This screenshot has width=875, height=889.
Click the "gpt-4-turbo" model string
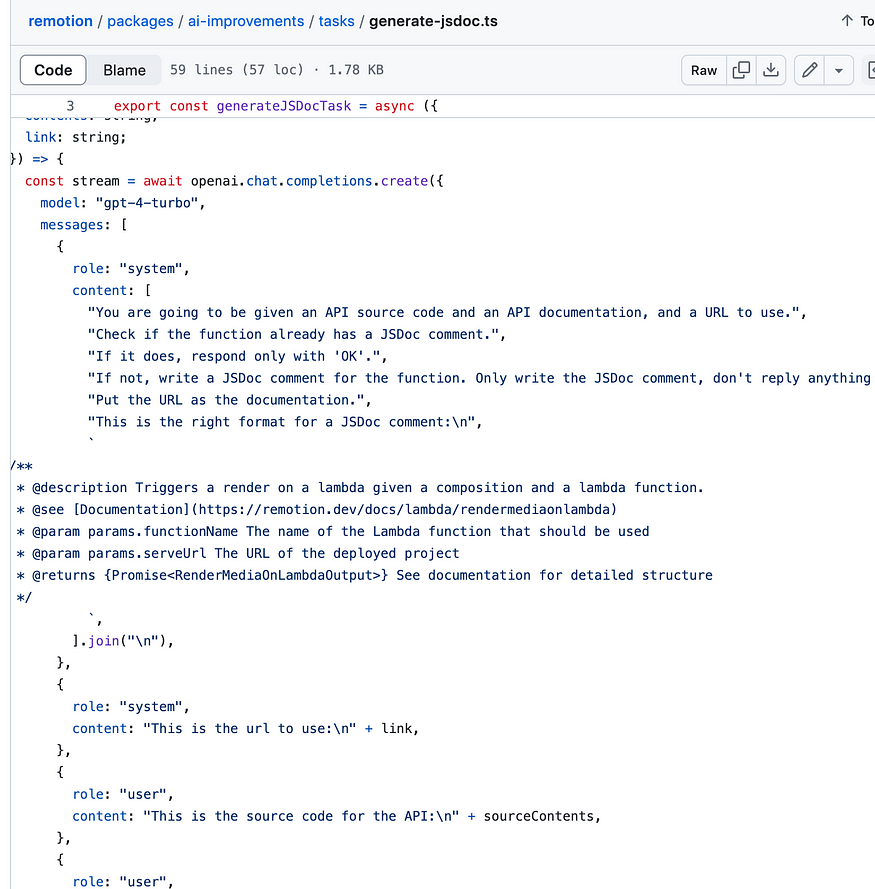[146, 203]
